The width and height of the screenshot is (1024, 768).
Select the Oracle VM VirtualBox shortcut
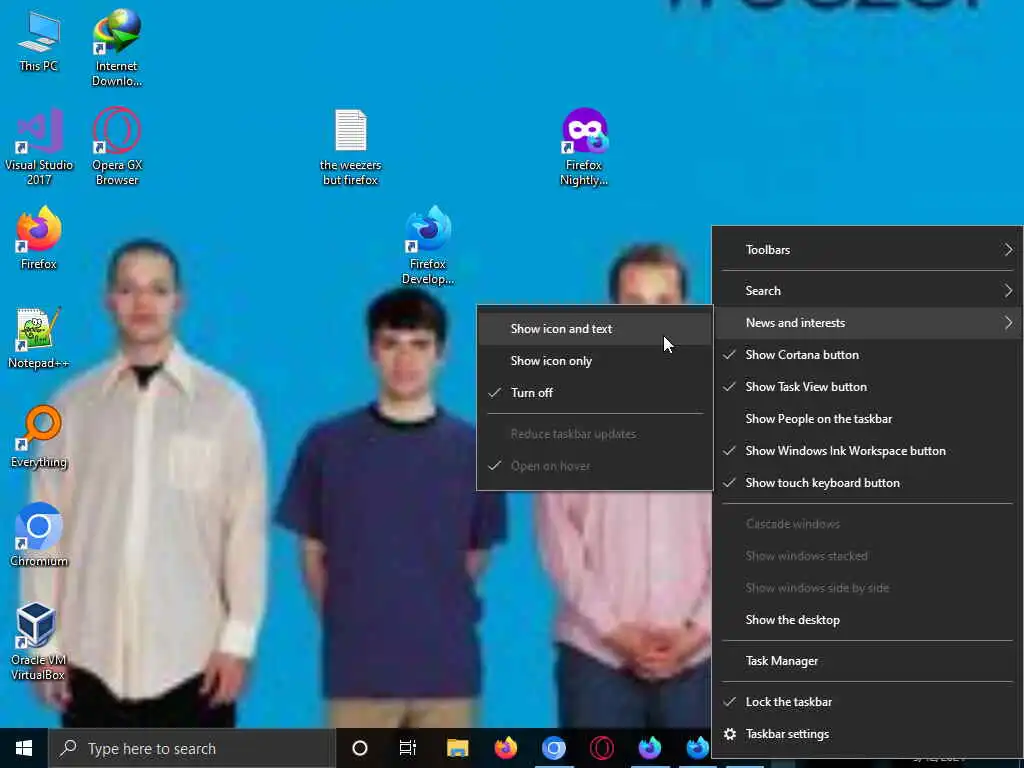point(37,641)
